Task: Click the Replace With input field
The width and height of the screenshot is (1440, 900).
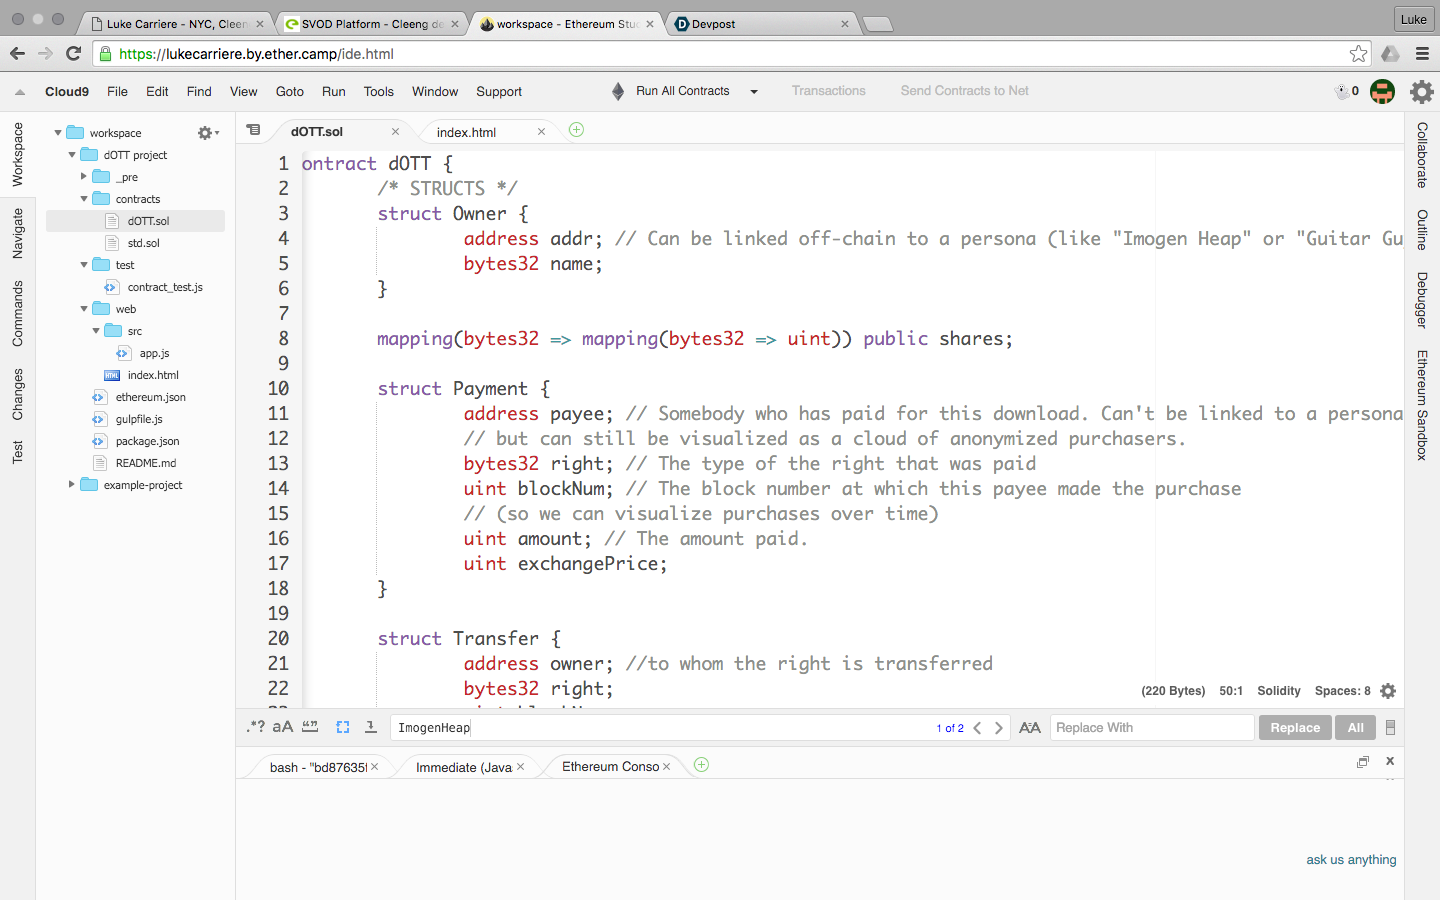Action: click(1152, 728)
